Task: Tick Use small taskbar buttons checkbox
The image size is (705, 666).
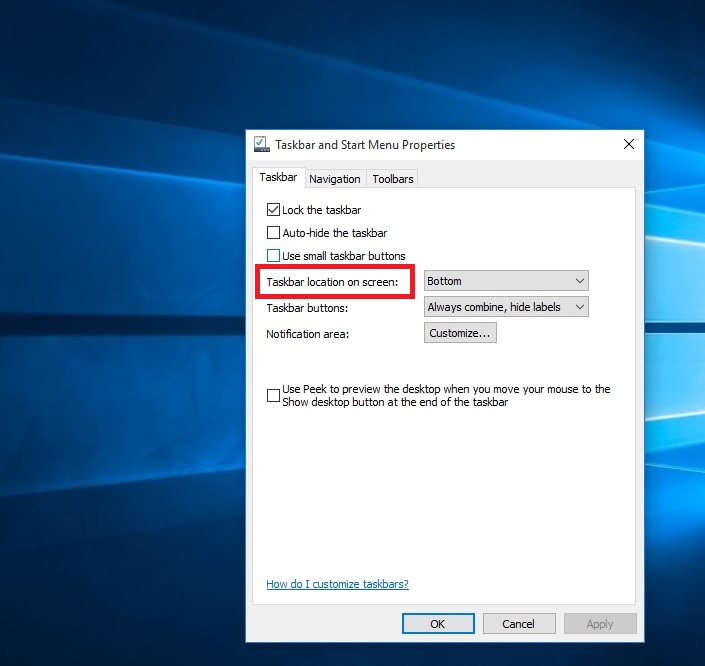Action: (x=273, y=256)
